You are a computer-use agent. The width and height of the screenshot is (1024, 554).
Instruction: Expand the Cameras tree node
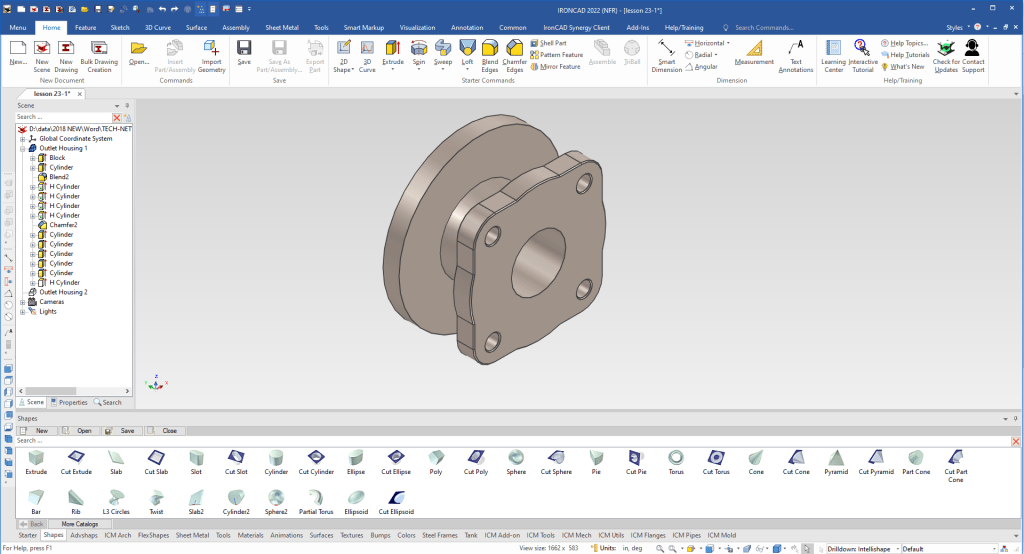pos(23,301)
